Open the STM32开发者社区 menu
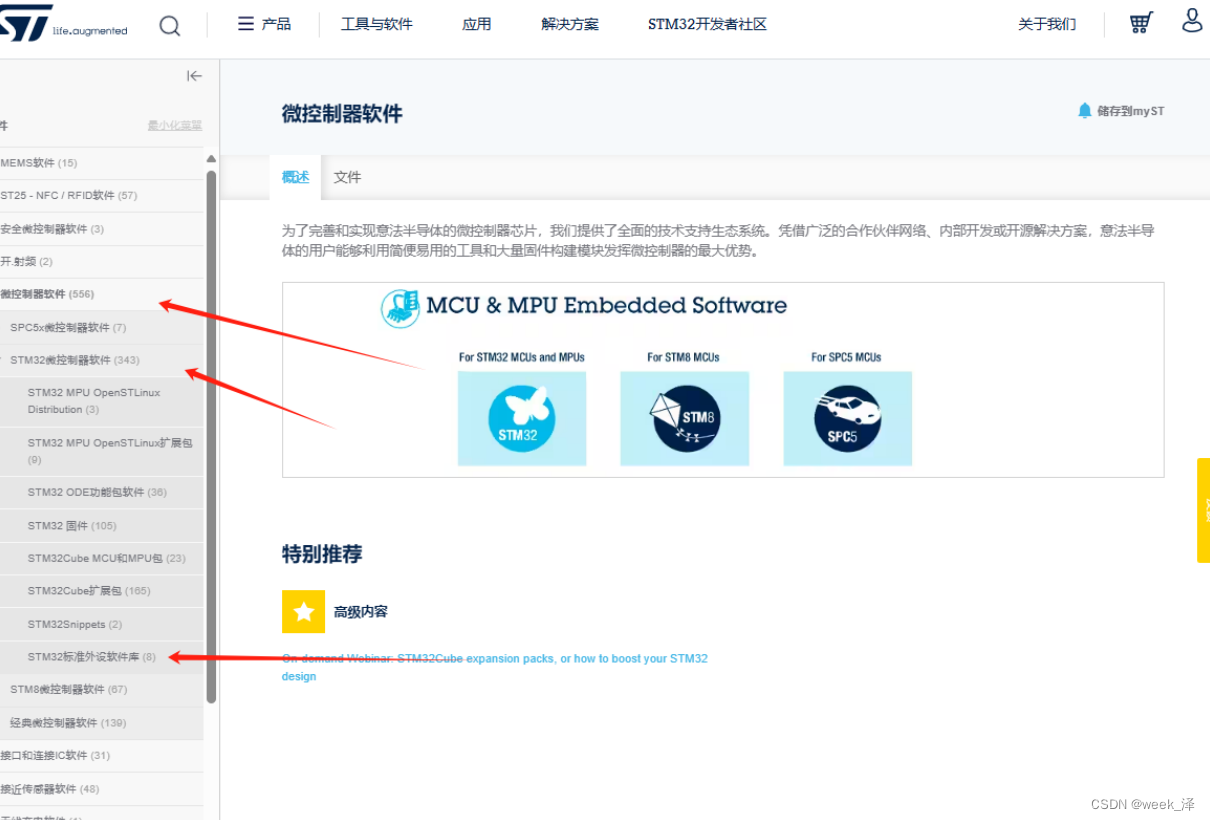Screen dimensions: 1210x820 pyautogui.click(x=707, y=24)
